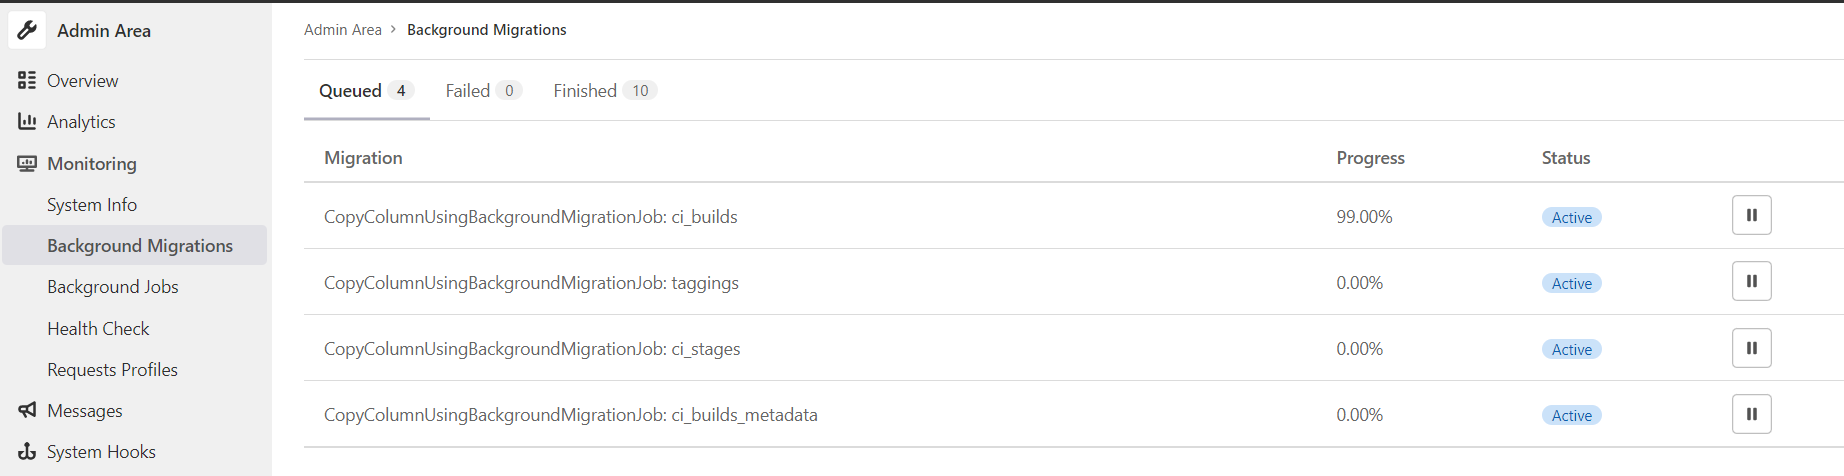1844x476 pixels.
Task: Pause the ci_builds migration
Action: (1751, 215)
